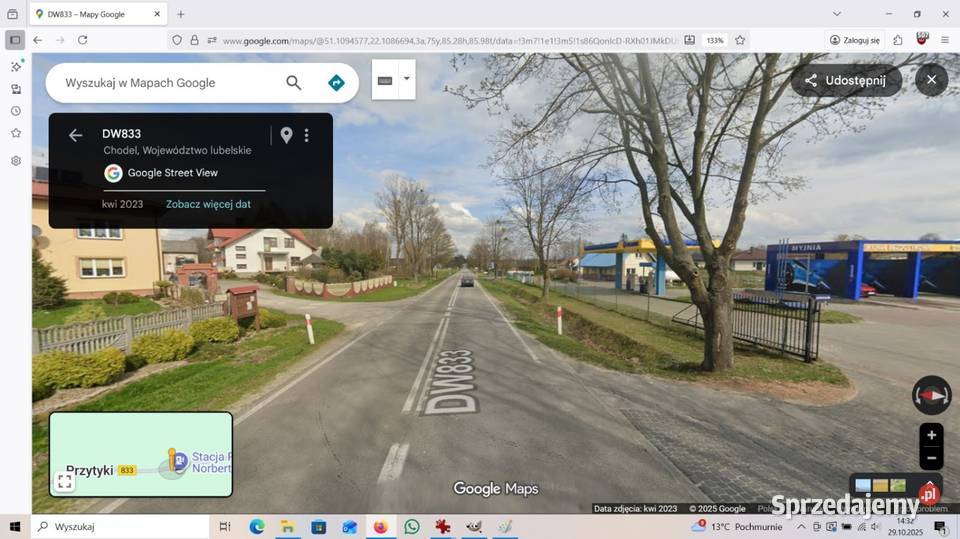Click the minimap thumbnail showing Przytyki
The width and height of the screenshot is (960, 539).
pyautogui.click(x=141, y=454)
